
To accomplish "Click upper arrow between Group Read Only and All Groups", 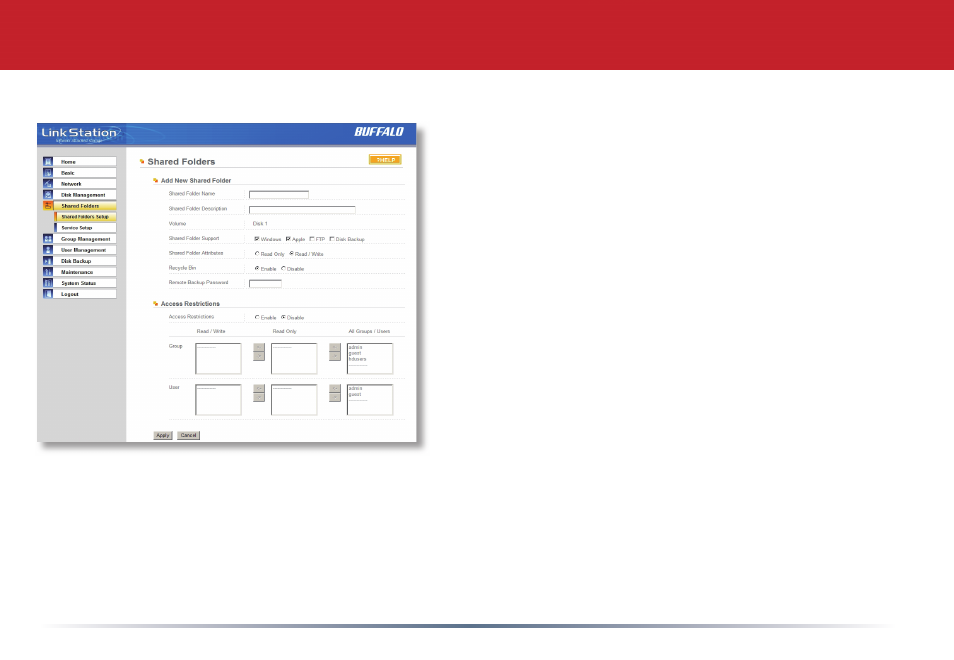I will coord(335,347).
